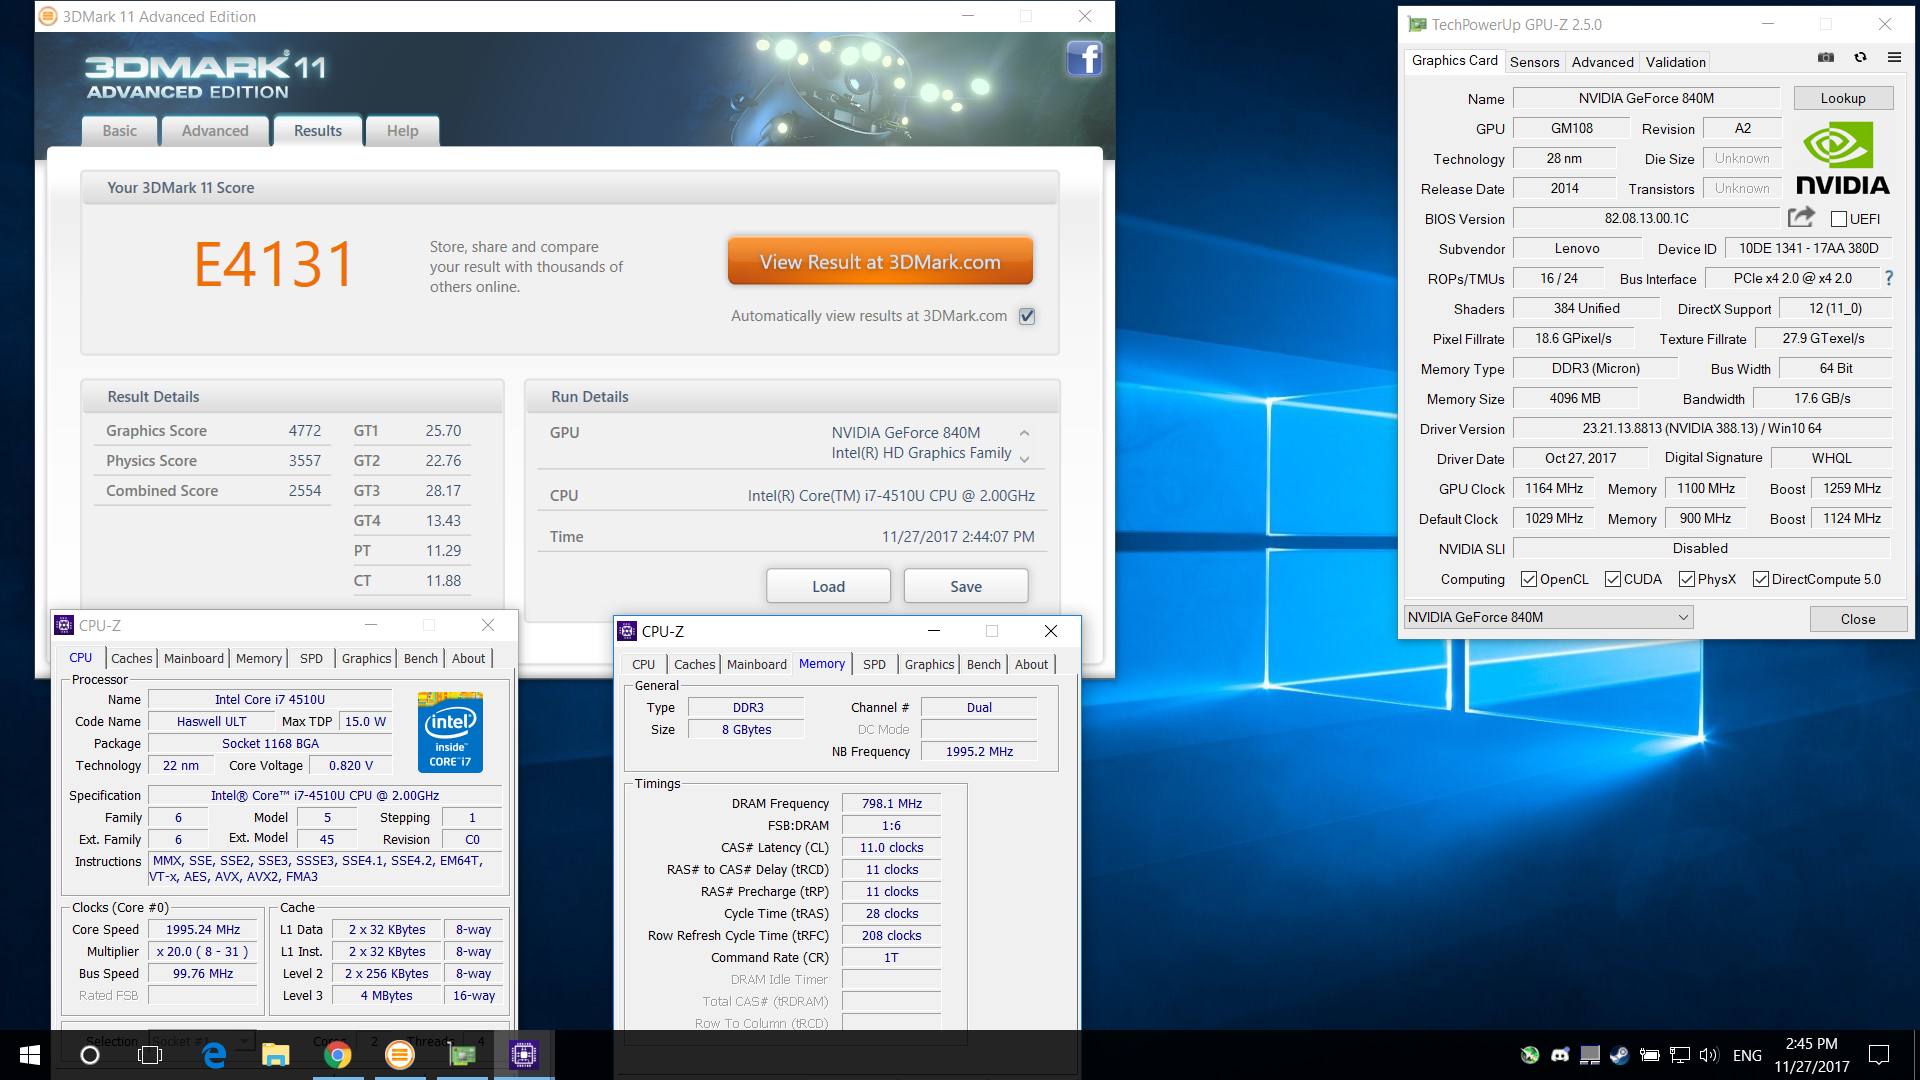Open Cortana search circle in taskbar
The height and width of the screenshot is (1080, 1920).
click(90, 1055)
